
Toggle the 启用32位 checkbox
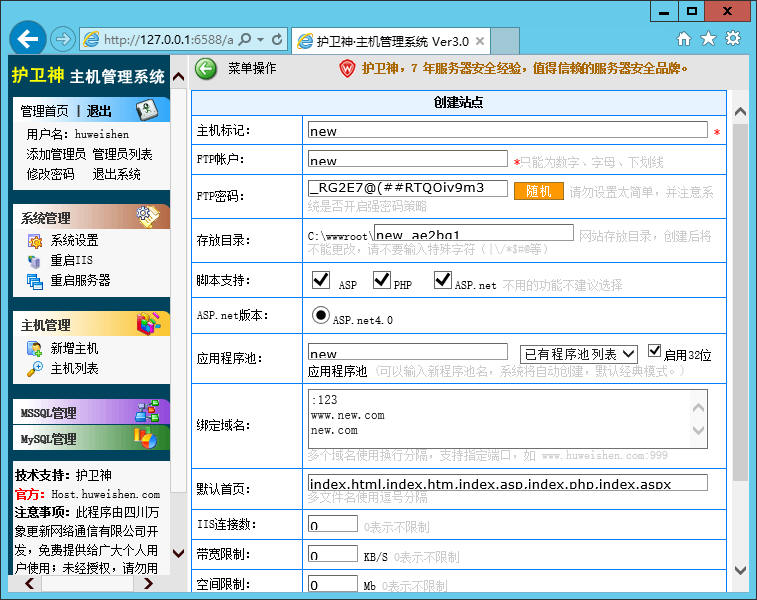pos(655,350)
